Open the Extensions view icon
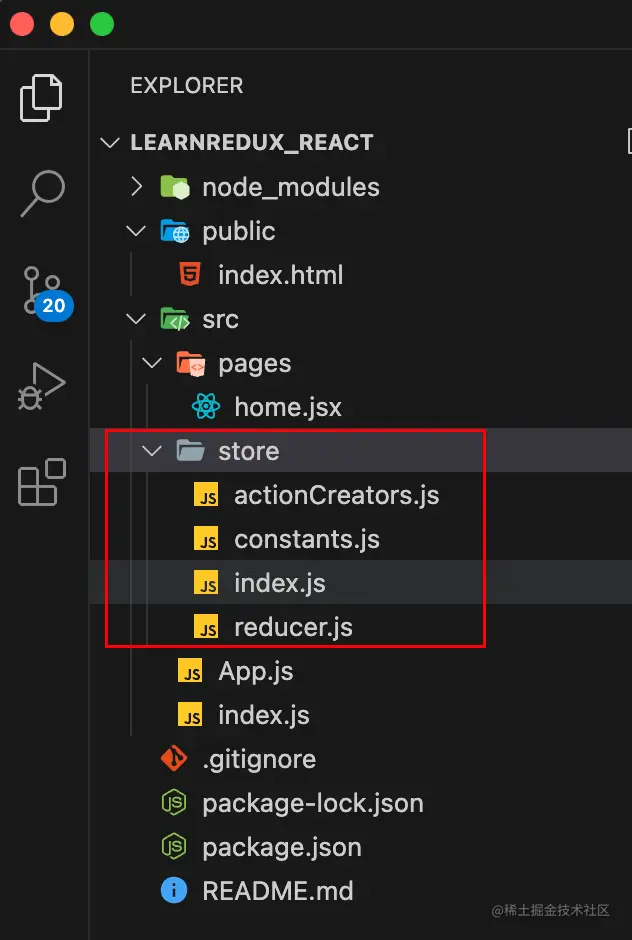Viewport: 632px width, 940px height. tap(42, 482)
